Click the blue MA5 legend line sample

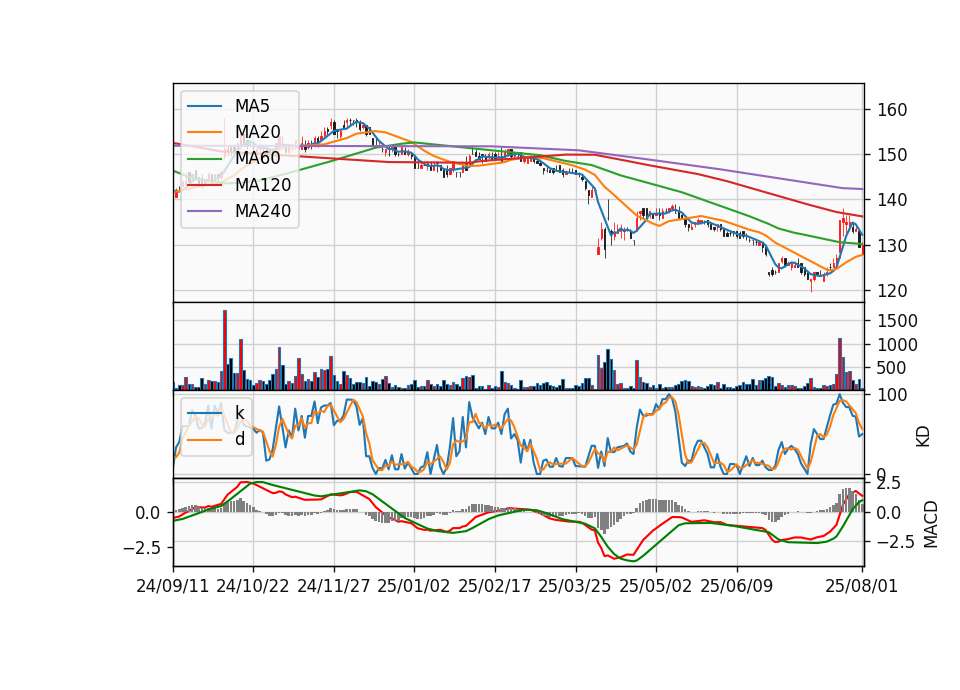(x=204, y=106)
